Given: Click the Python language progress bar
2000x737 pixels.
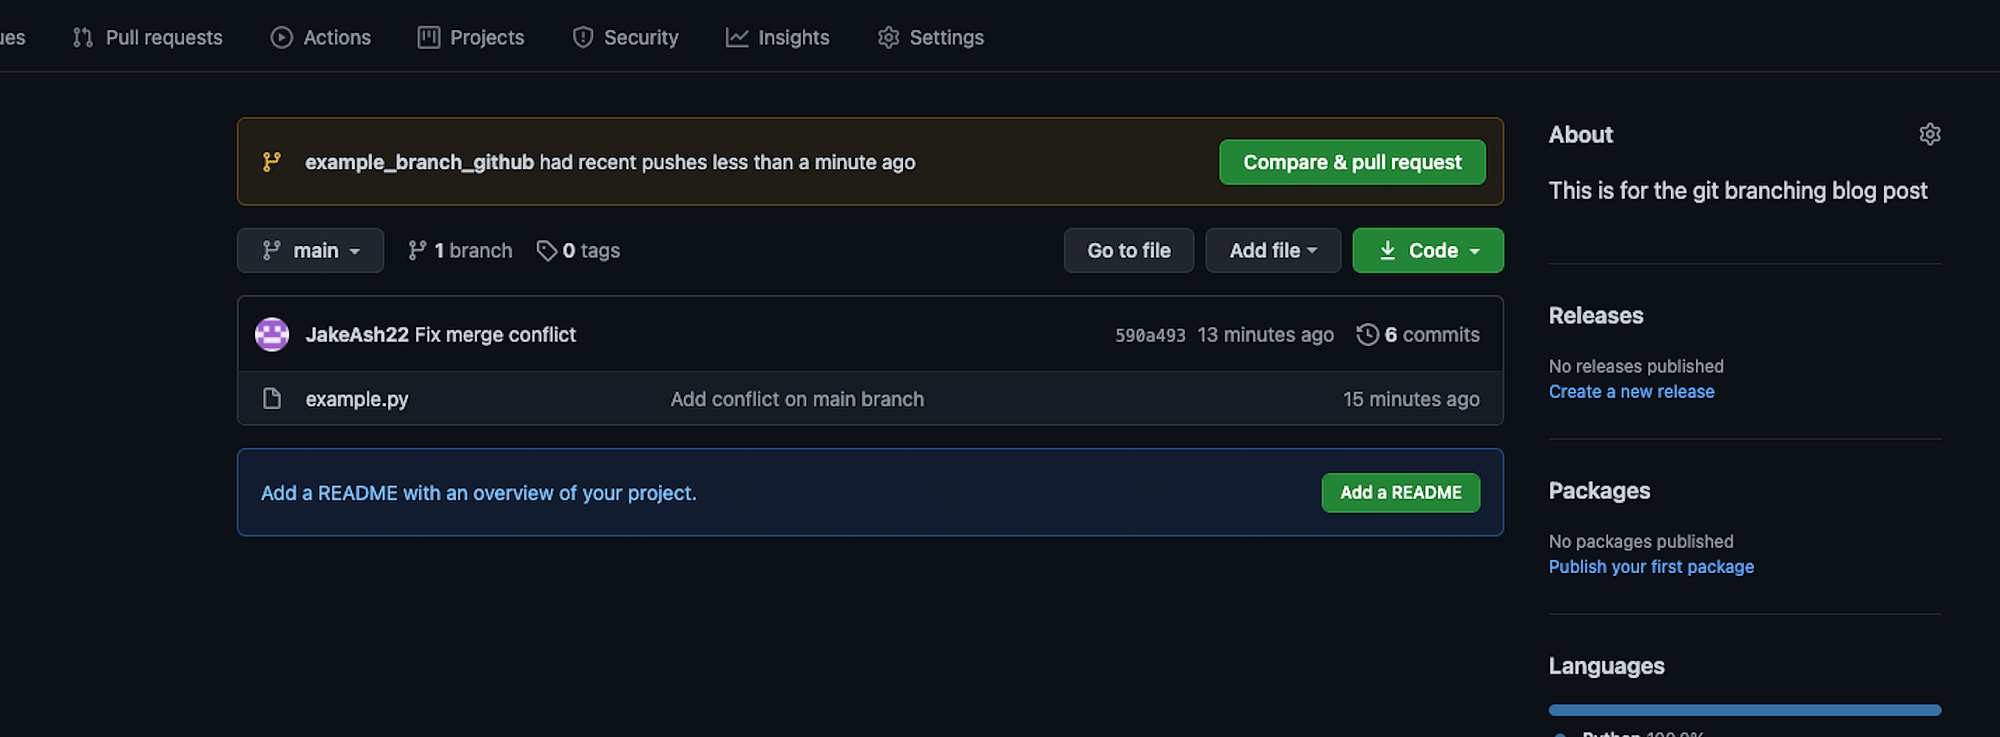Looking at the screenshot, I should (1745, 710).
